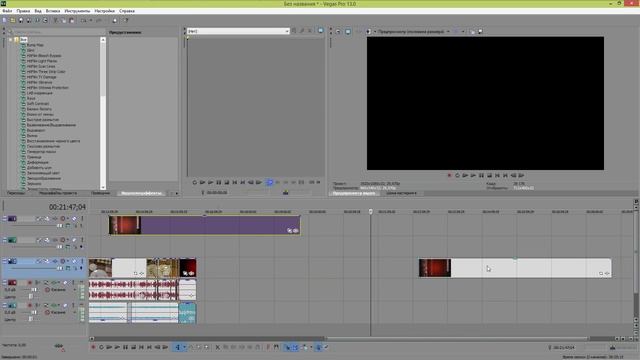Solo the highlighted third video track
The height and width of the screenshot is (360, 640).
coord(82,261)
